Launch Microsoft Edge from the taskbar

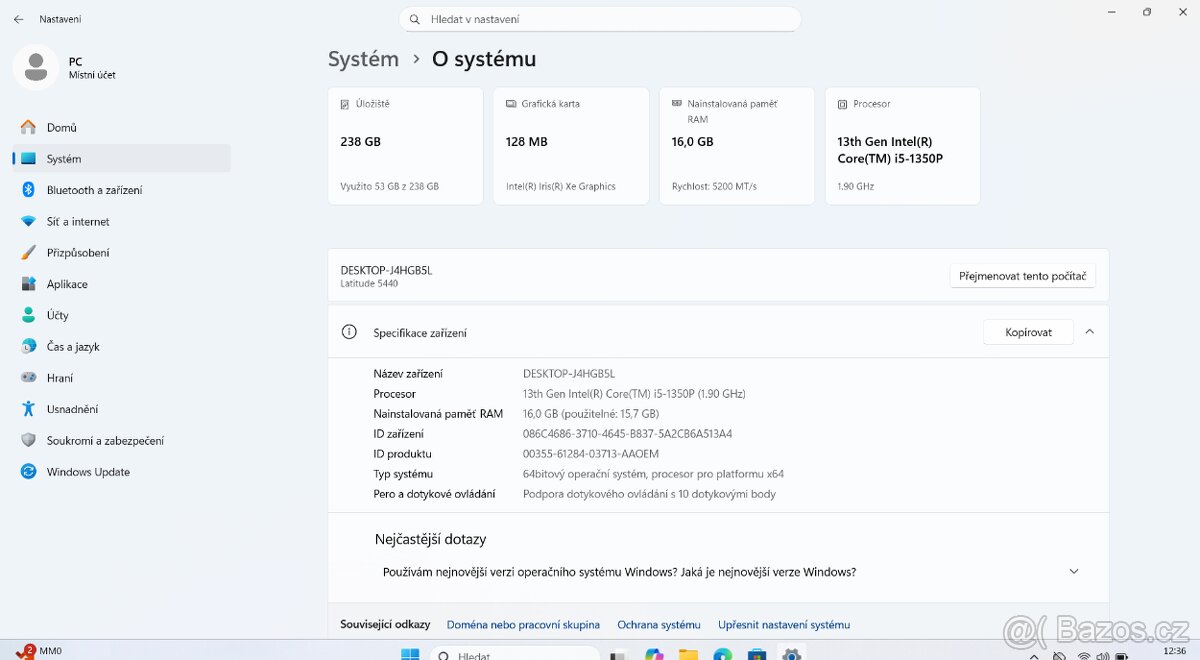(x=722, y=655)
